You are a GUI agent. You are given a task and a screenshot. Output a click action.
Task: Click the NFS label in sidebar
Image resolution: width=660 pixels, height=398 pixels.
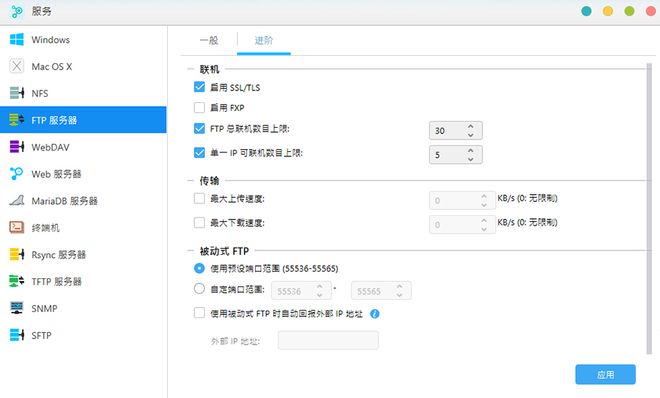(40, 93)
